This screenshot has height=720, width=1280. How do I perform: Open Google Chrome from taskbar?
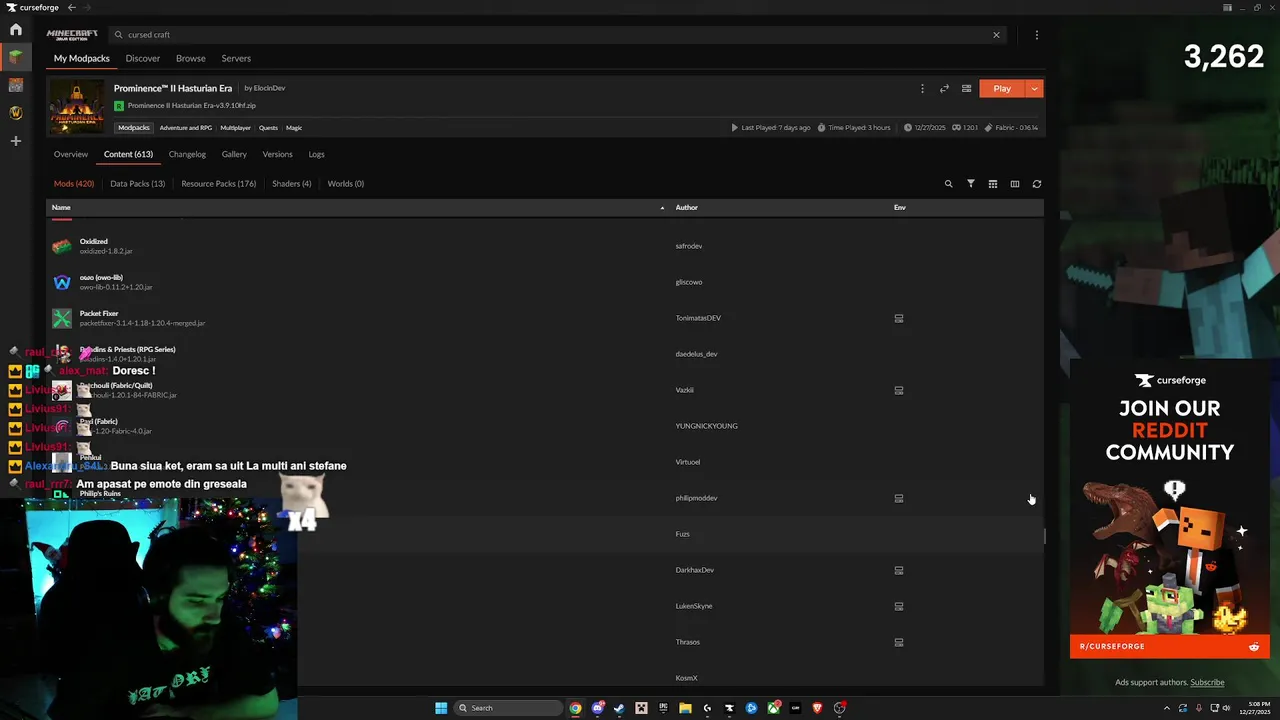575,708
